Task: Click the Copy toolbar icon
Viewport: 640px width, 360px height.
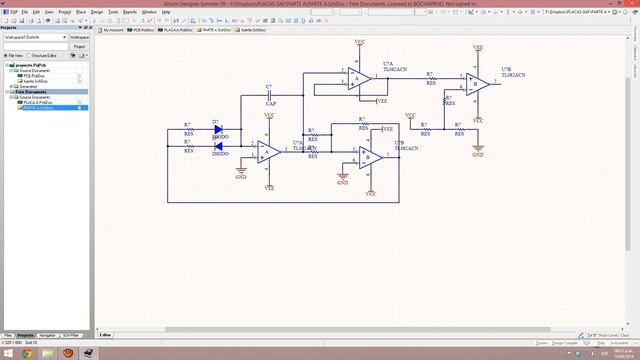Action: [x=102, y=20]
